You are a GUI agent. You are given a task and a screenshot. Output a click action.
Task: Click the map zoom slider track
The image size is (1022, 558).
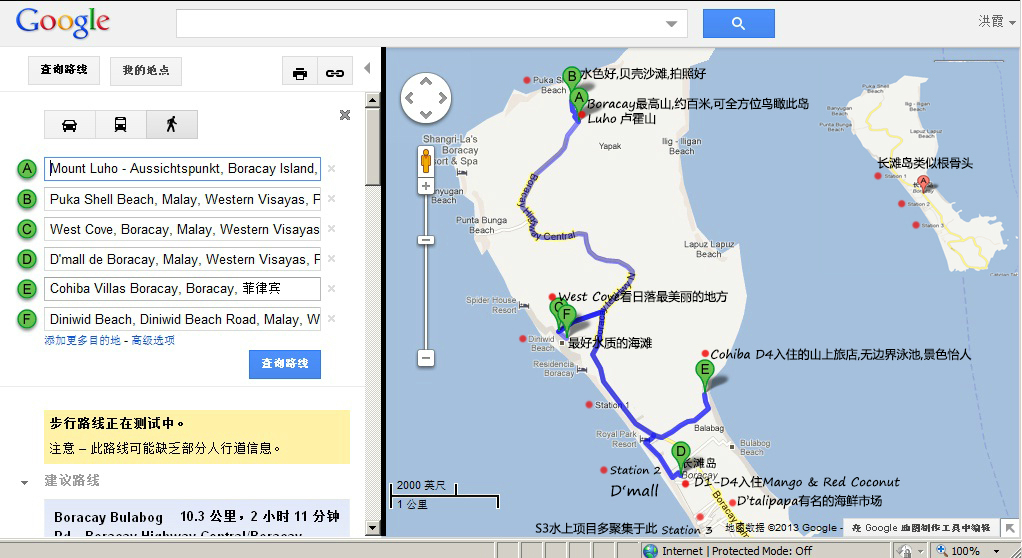(x=425, y=290)
